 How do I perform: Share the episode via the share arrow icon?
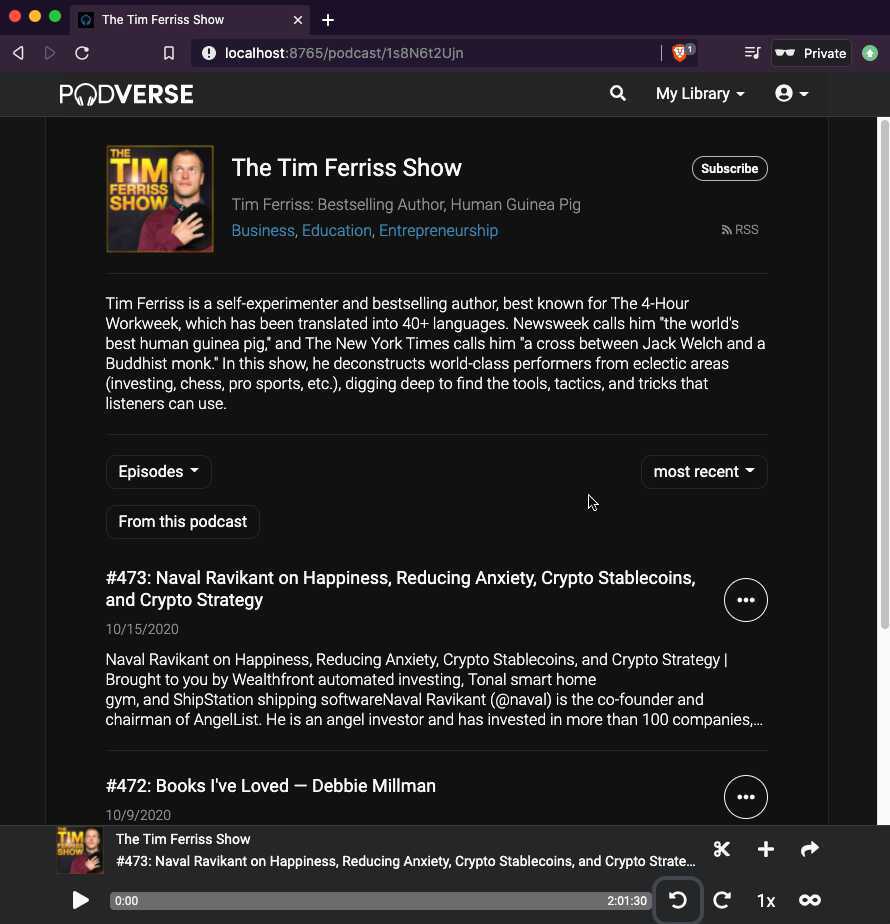click(x=809, y=849)
